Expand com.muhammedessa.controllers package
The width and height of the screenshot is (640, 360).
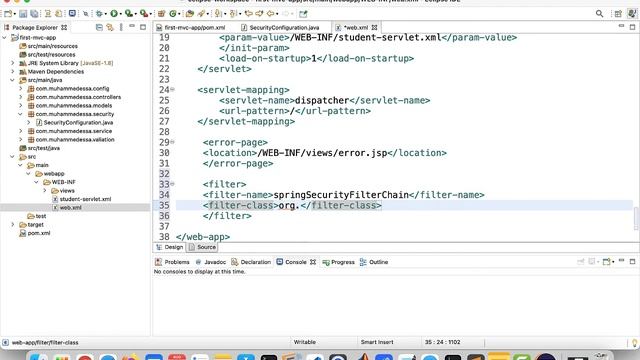[x=21, y=97]
